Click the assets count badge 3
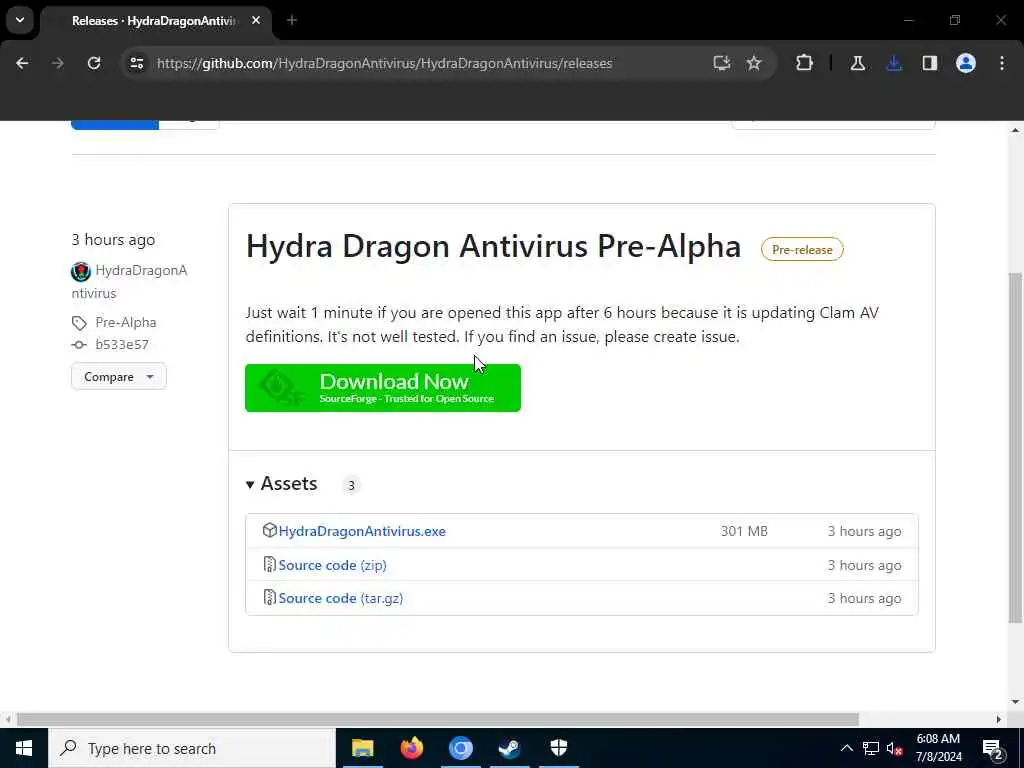Viewport: 1024px width, 768px height. 351,485
